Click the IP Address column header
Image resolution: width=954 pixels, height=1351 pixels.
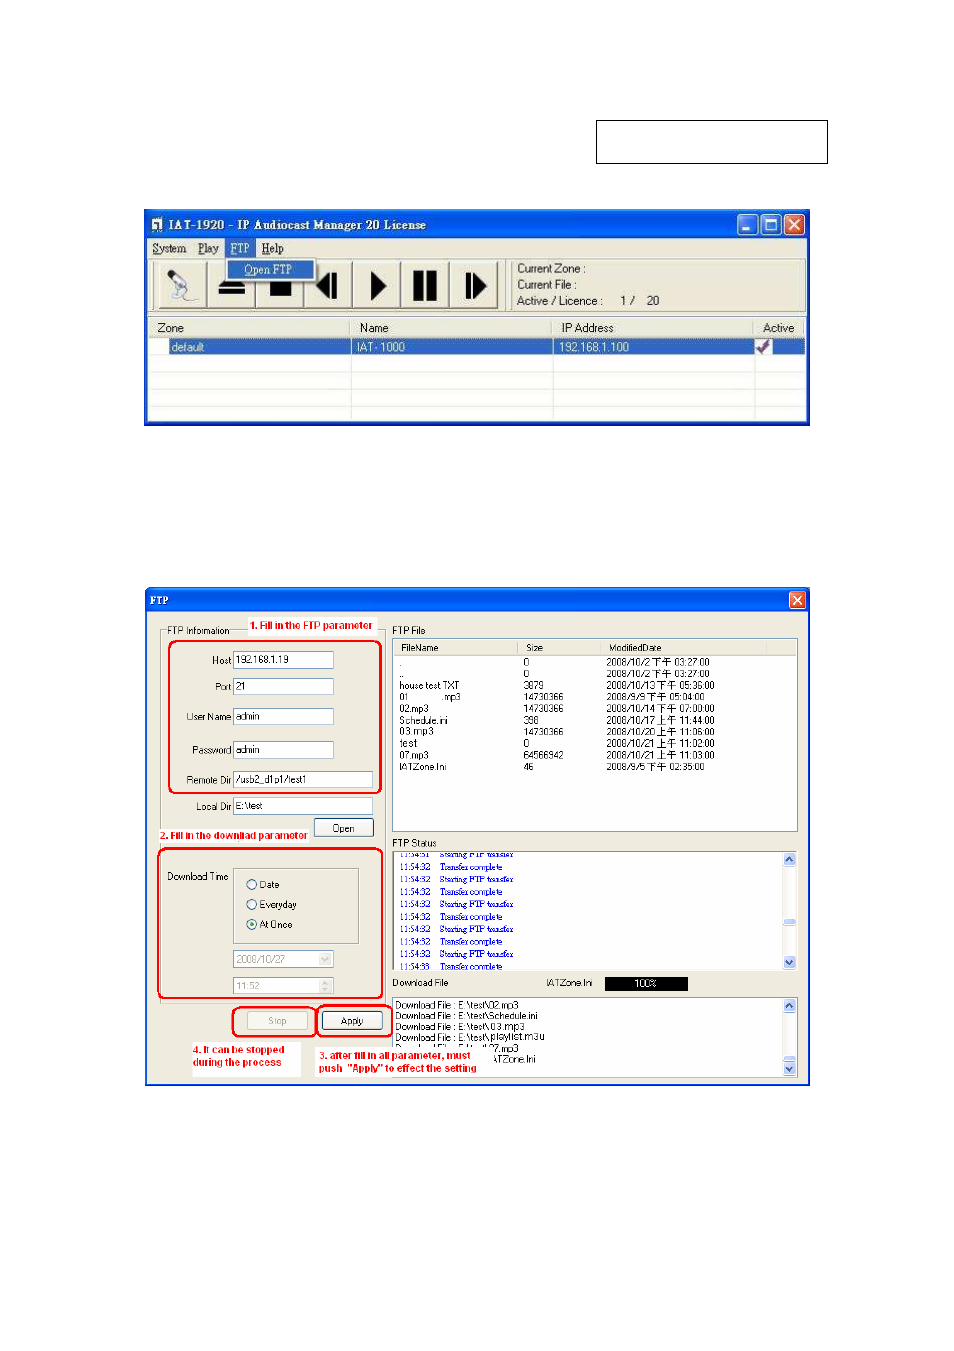[653, 328]
